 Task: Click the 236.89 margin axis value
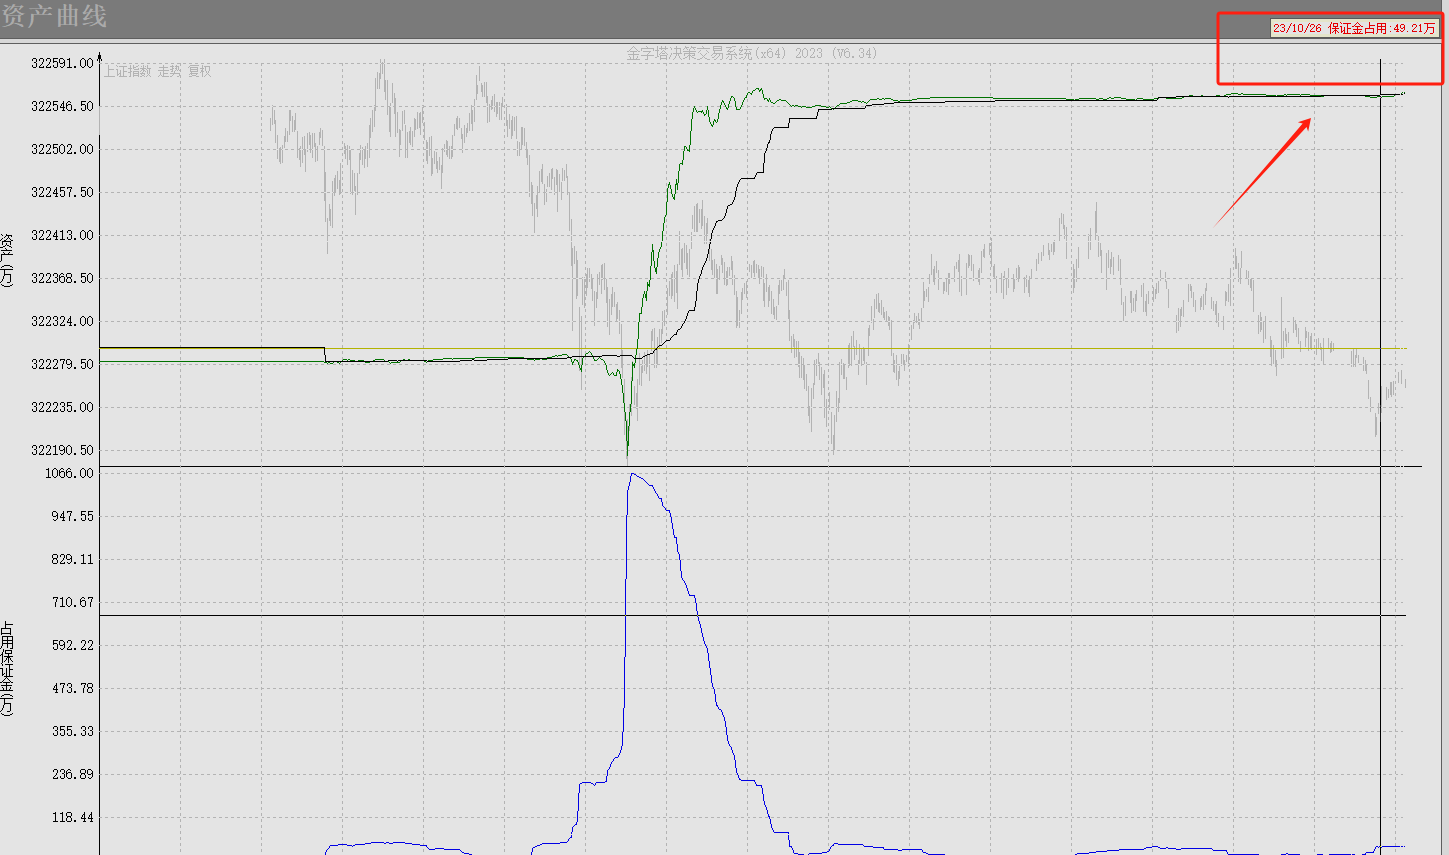click(72, 774)
